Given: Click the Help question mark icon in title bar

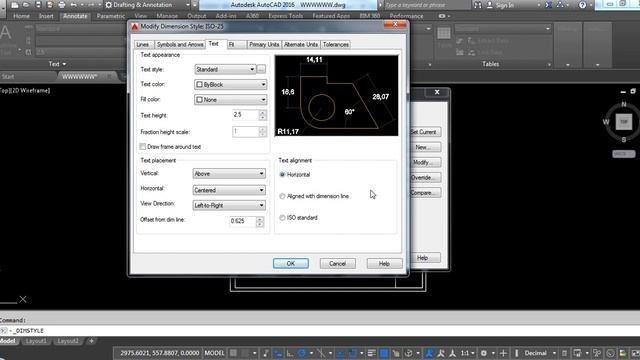Looking at the screenshot, I should click(582, 5).
